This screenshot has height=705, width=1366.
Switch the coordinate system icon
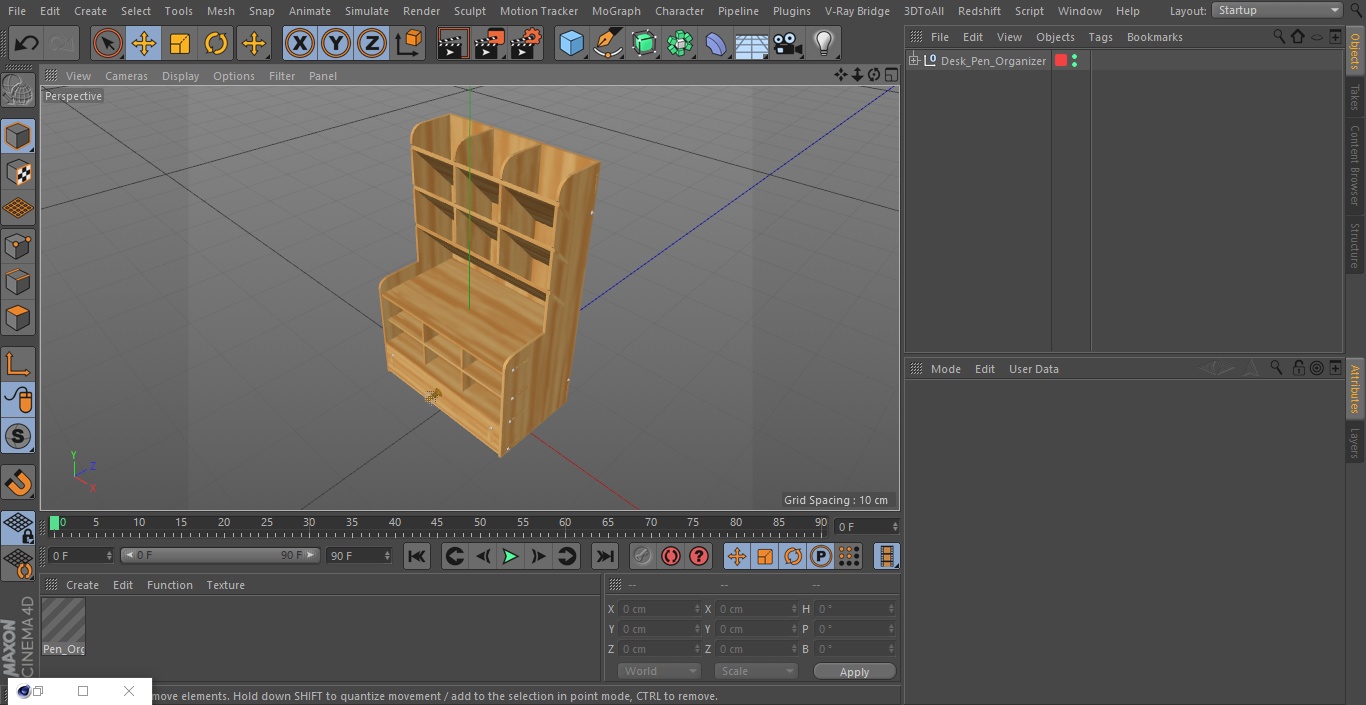[x=409, y=44]
